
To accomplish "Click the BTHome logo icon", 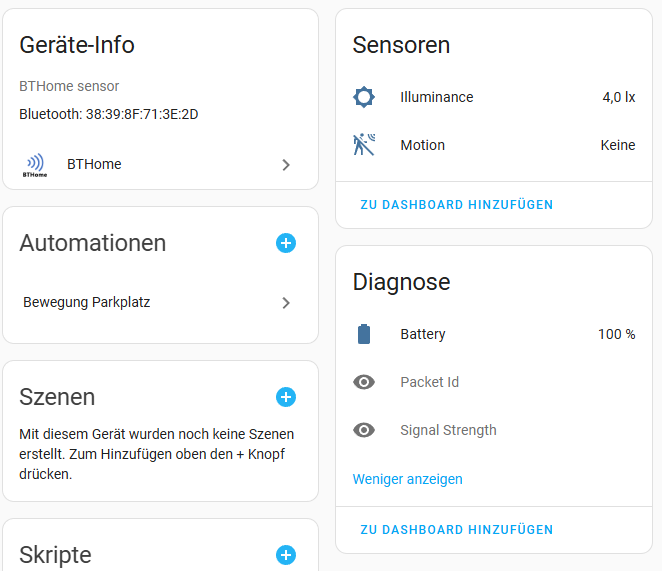I will pos(35,165).
